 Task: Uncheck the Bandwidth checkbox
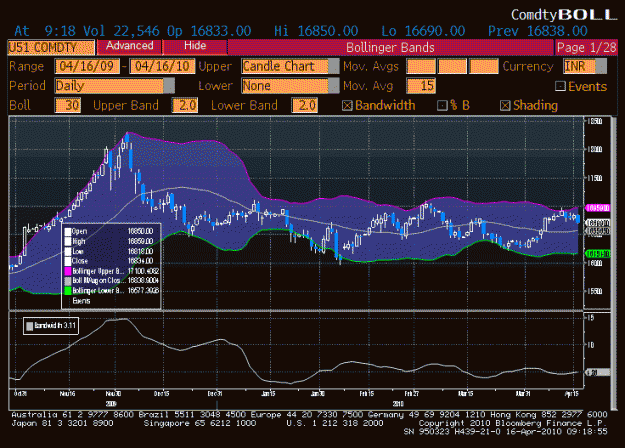[x=347, y=106]
